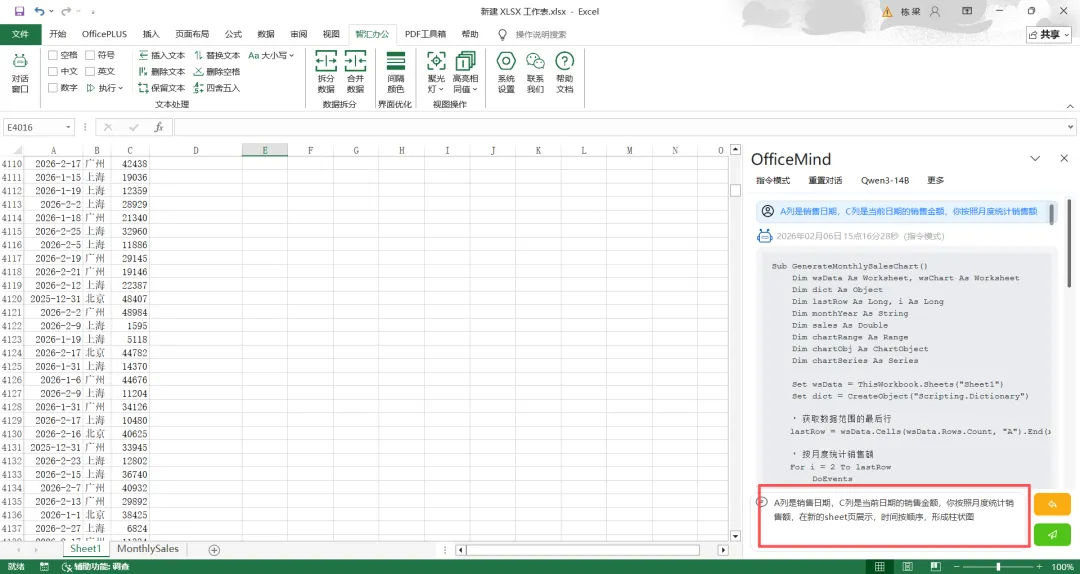Click the macro record icon in status bar
The height and width of the screenshot is (574, 1080).
[x=44, y=566]
